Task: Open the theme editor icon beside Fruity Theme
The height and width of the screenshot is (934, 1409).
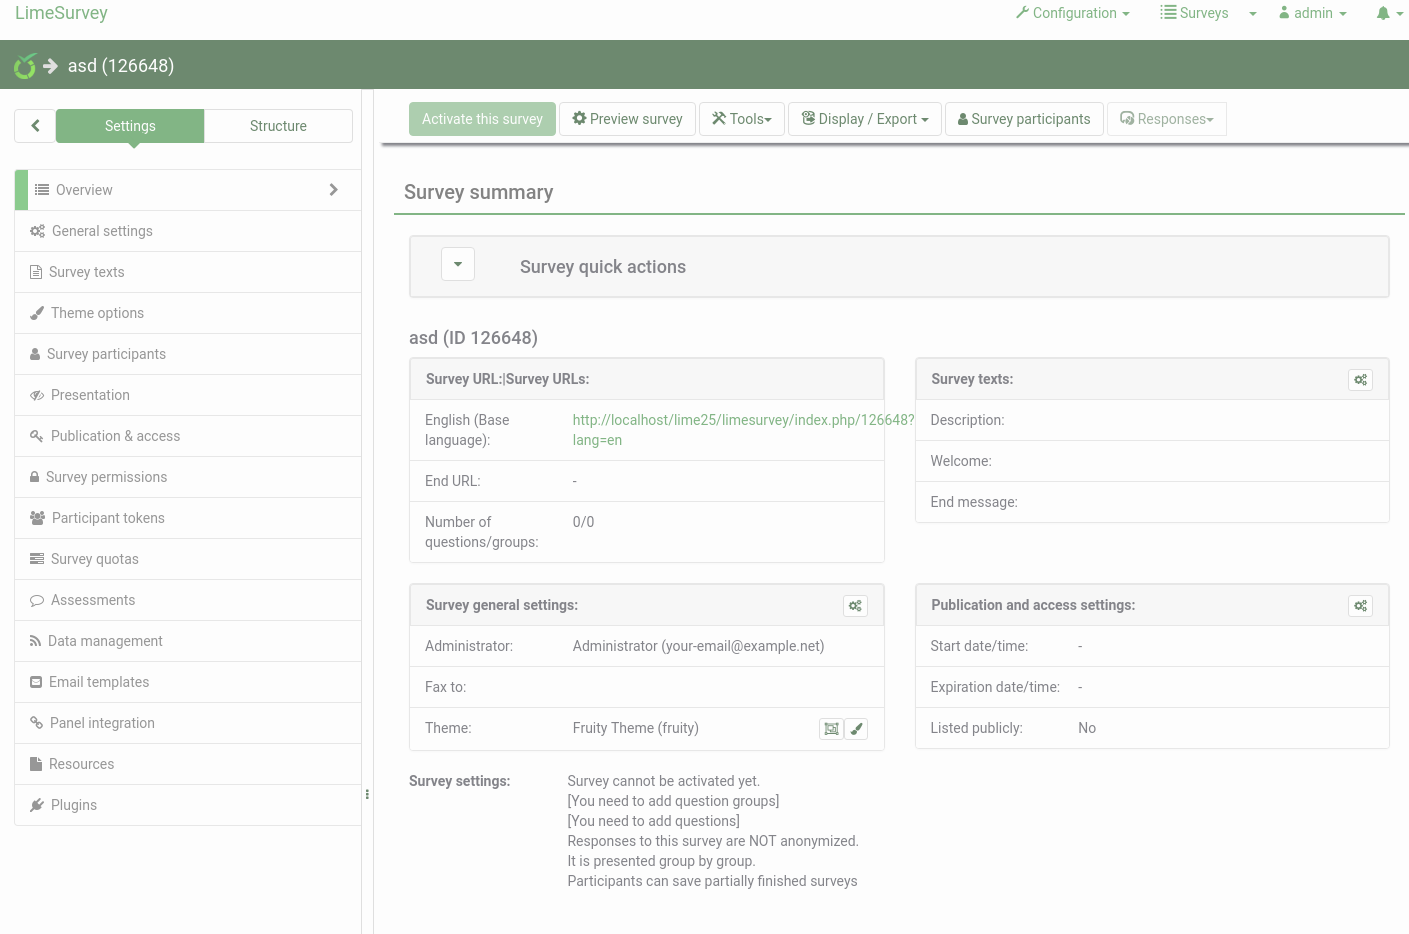Action: tap(831, 729)
